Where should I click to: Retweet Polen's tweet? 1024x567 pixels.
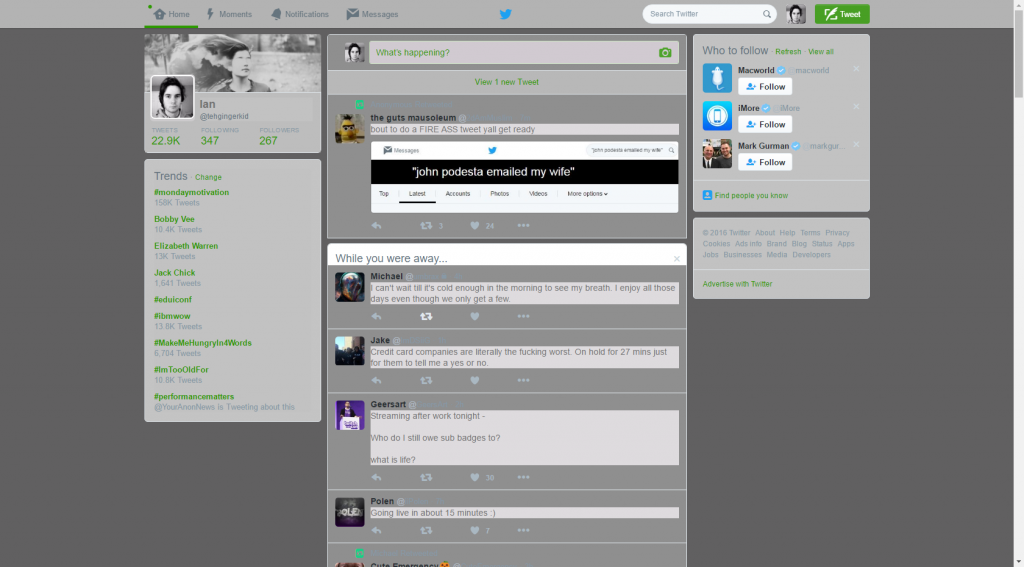(x=426, y=530)
